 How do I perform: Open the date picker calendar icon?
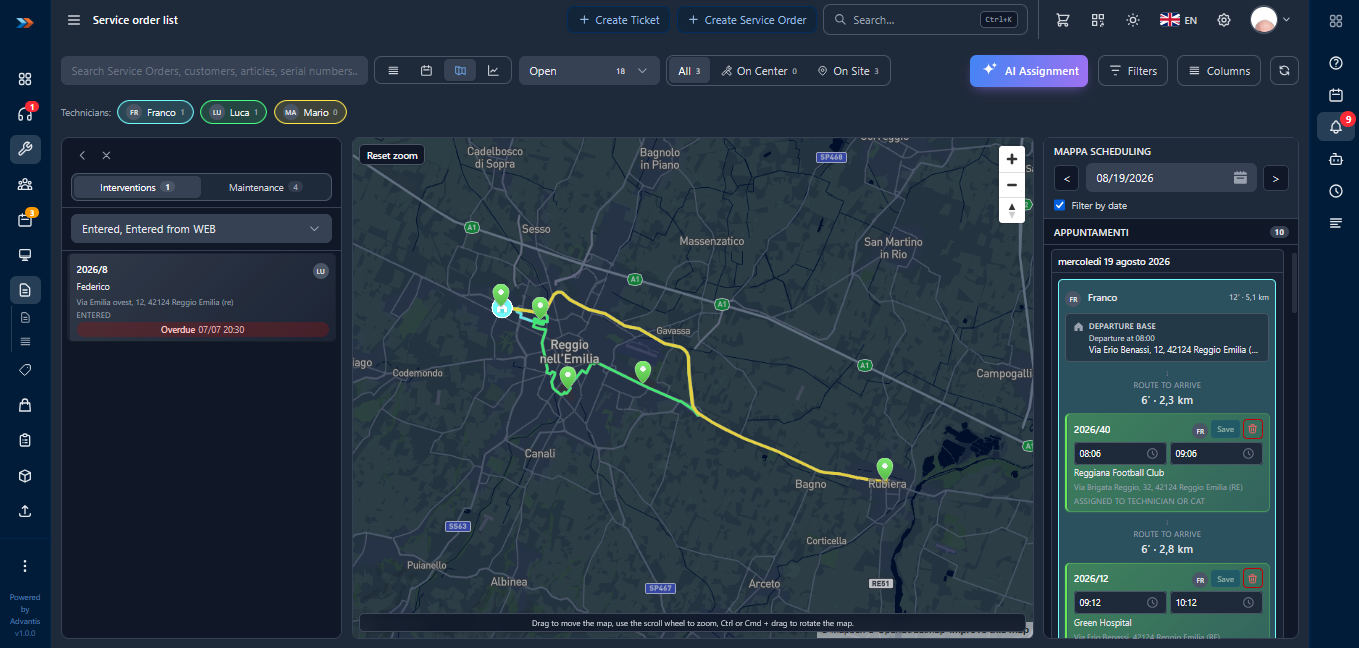click(1240, 178)
